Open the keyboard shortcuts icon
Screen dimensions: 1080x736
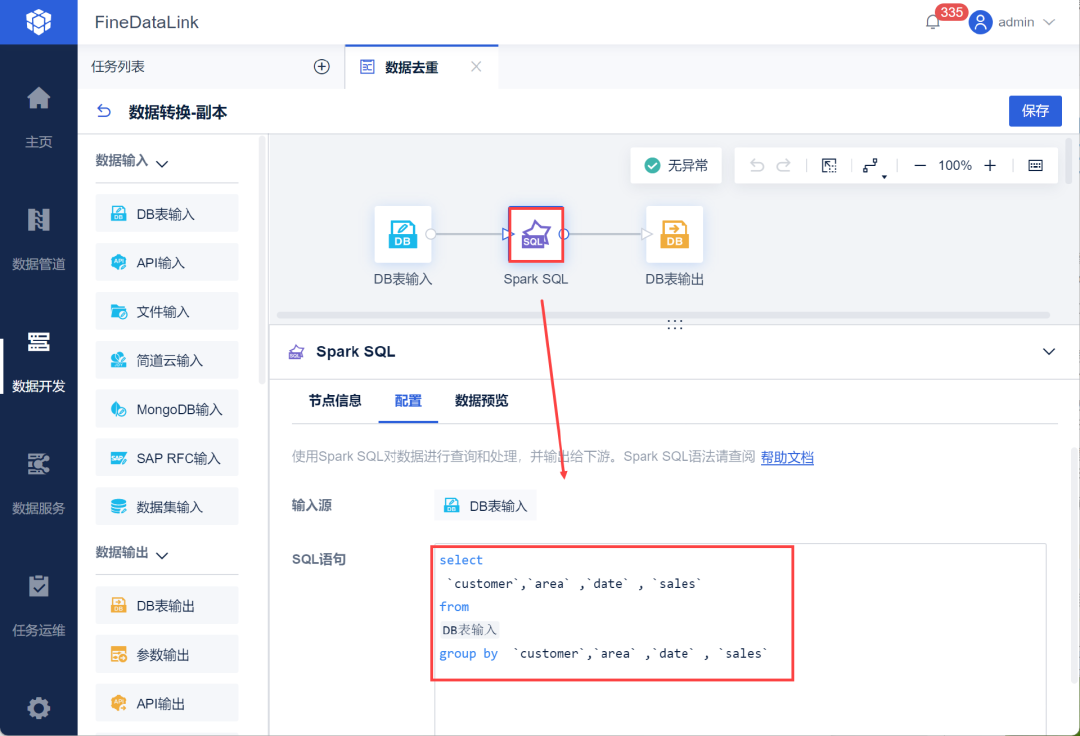click(1035, 165)
